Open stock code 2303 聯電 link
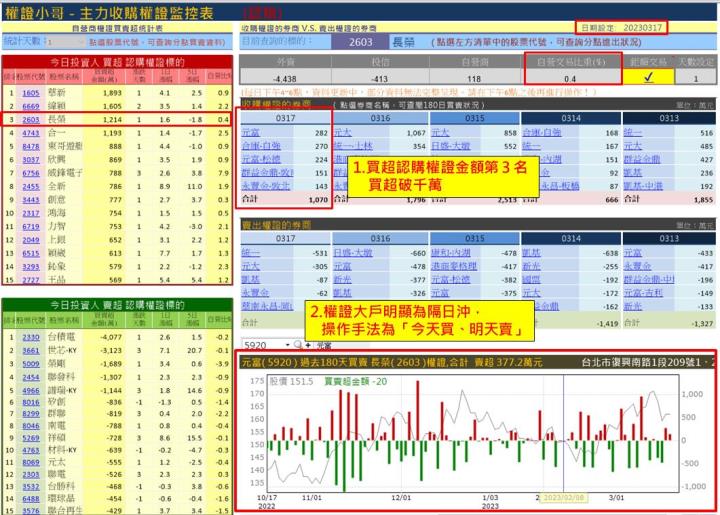720x515 pixels. coord(31,474)
